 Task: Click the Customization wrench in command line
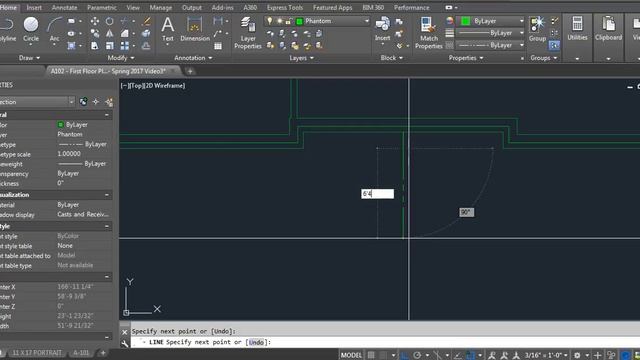125,344
